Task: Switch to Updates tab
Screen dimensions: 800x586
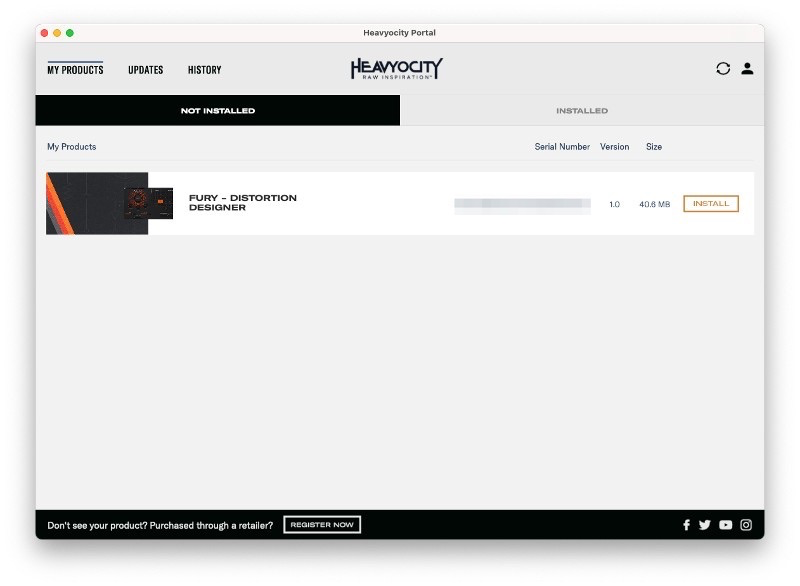Action: pyautogui.click(x=145, y=70)
